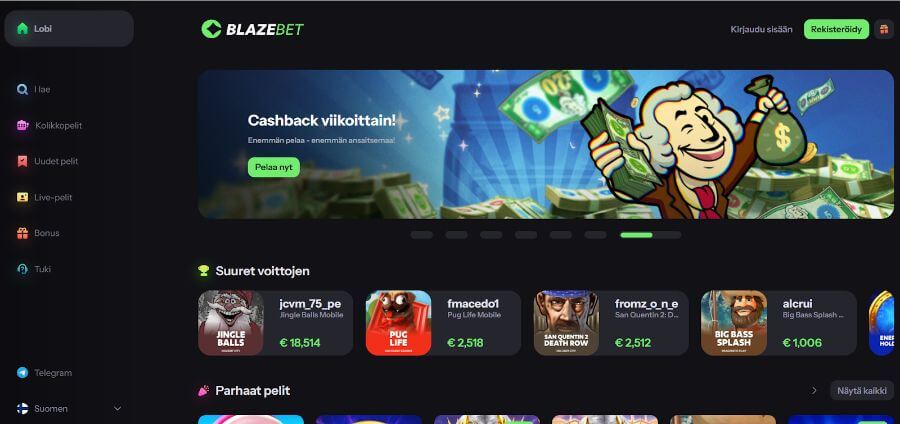Click the Näytä kaikki button

point(862,391)
